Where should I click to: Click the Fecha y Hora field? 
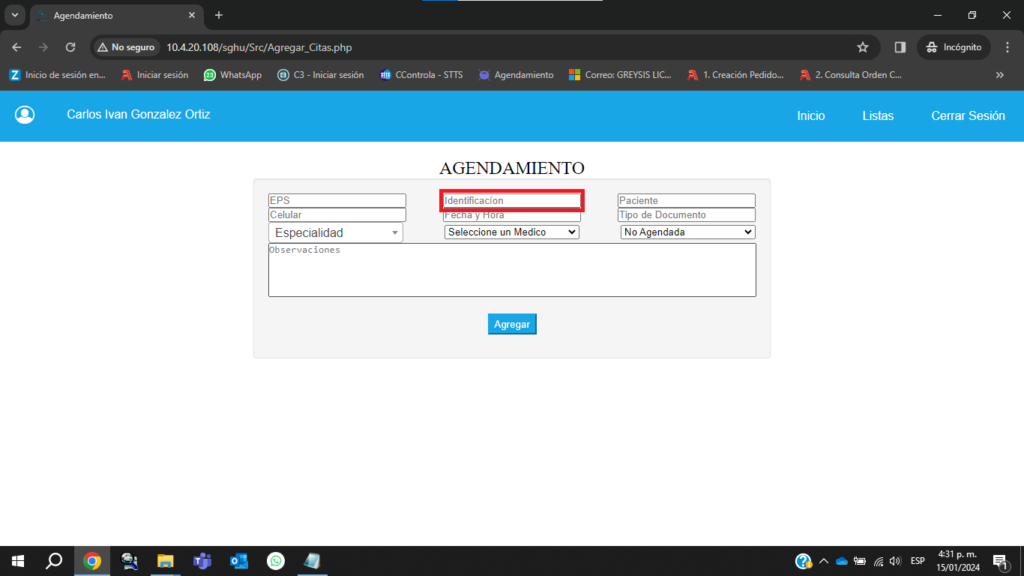pos(511,216)
